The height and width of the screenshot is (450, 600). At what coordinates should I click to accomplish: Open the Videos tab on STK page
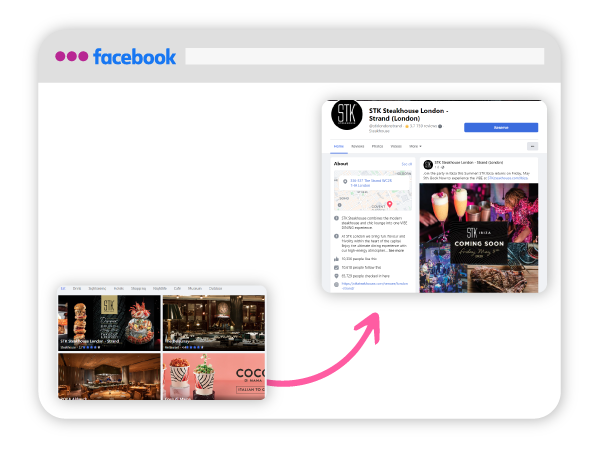396,146
